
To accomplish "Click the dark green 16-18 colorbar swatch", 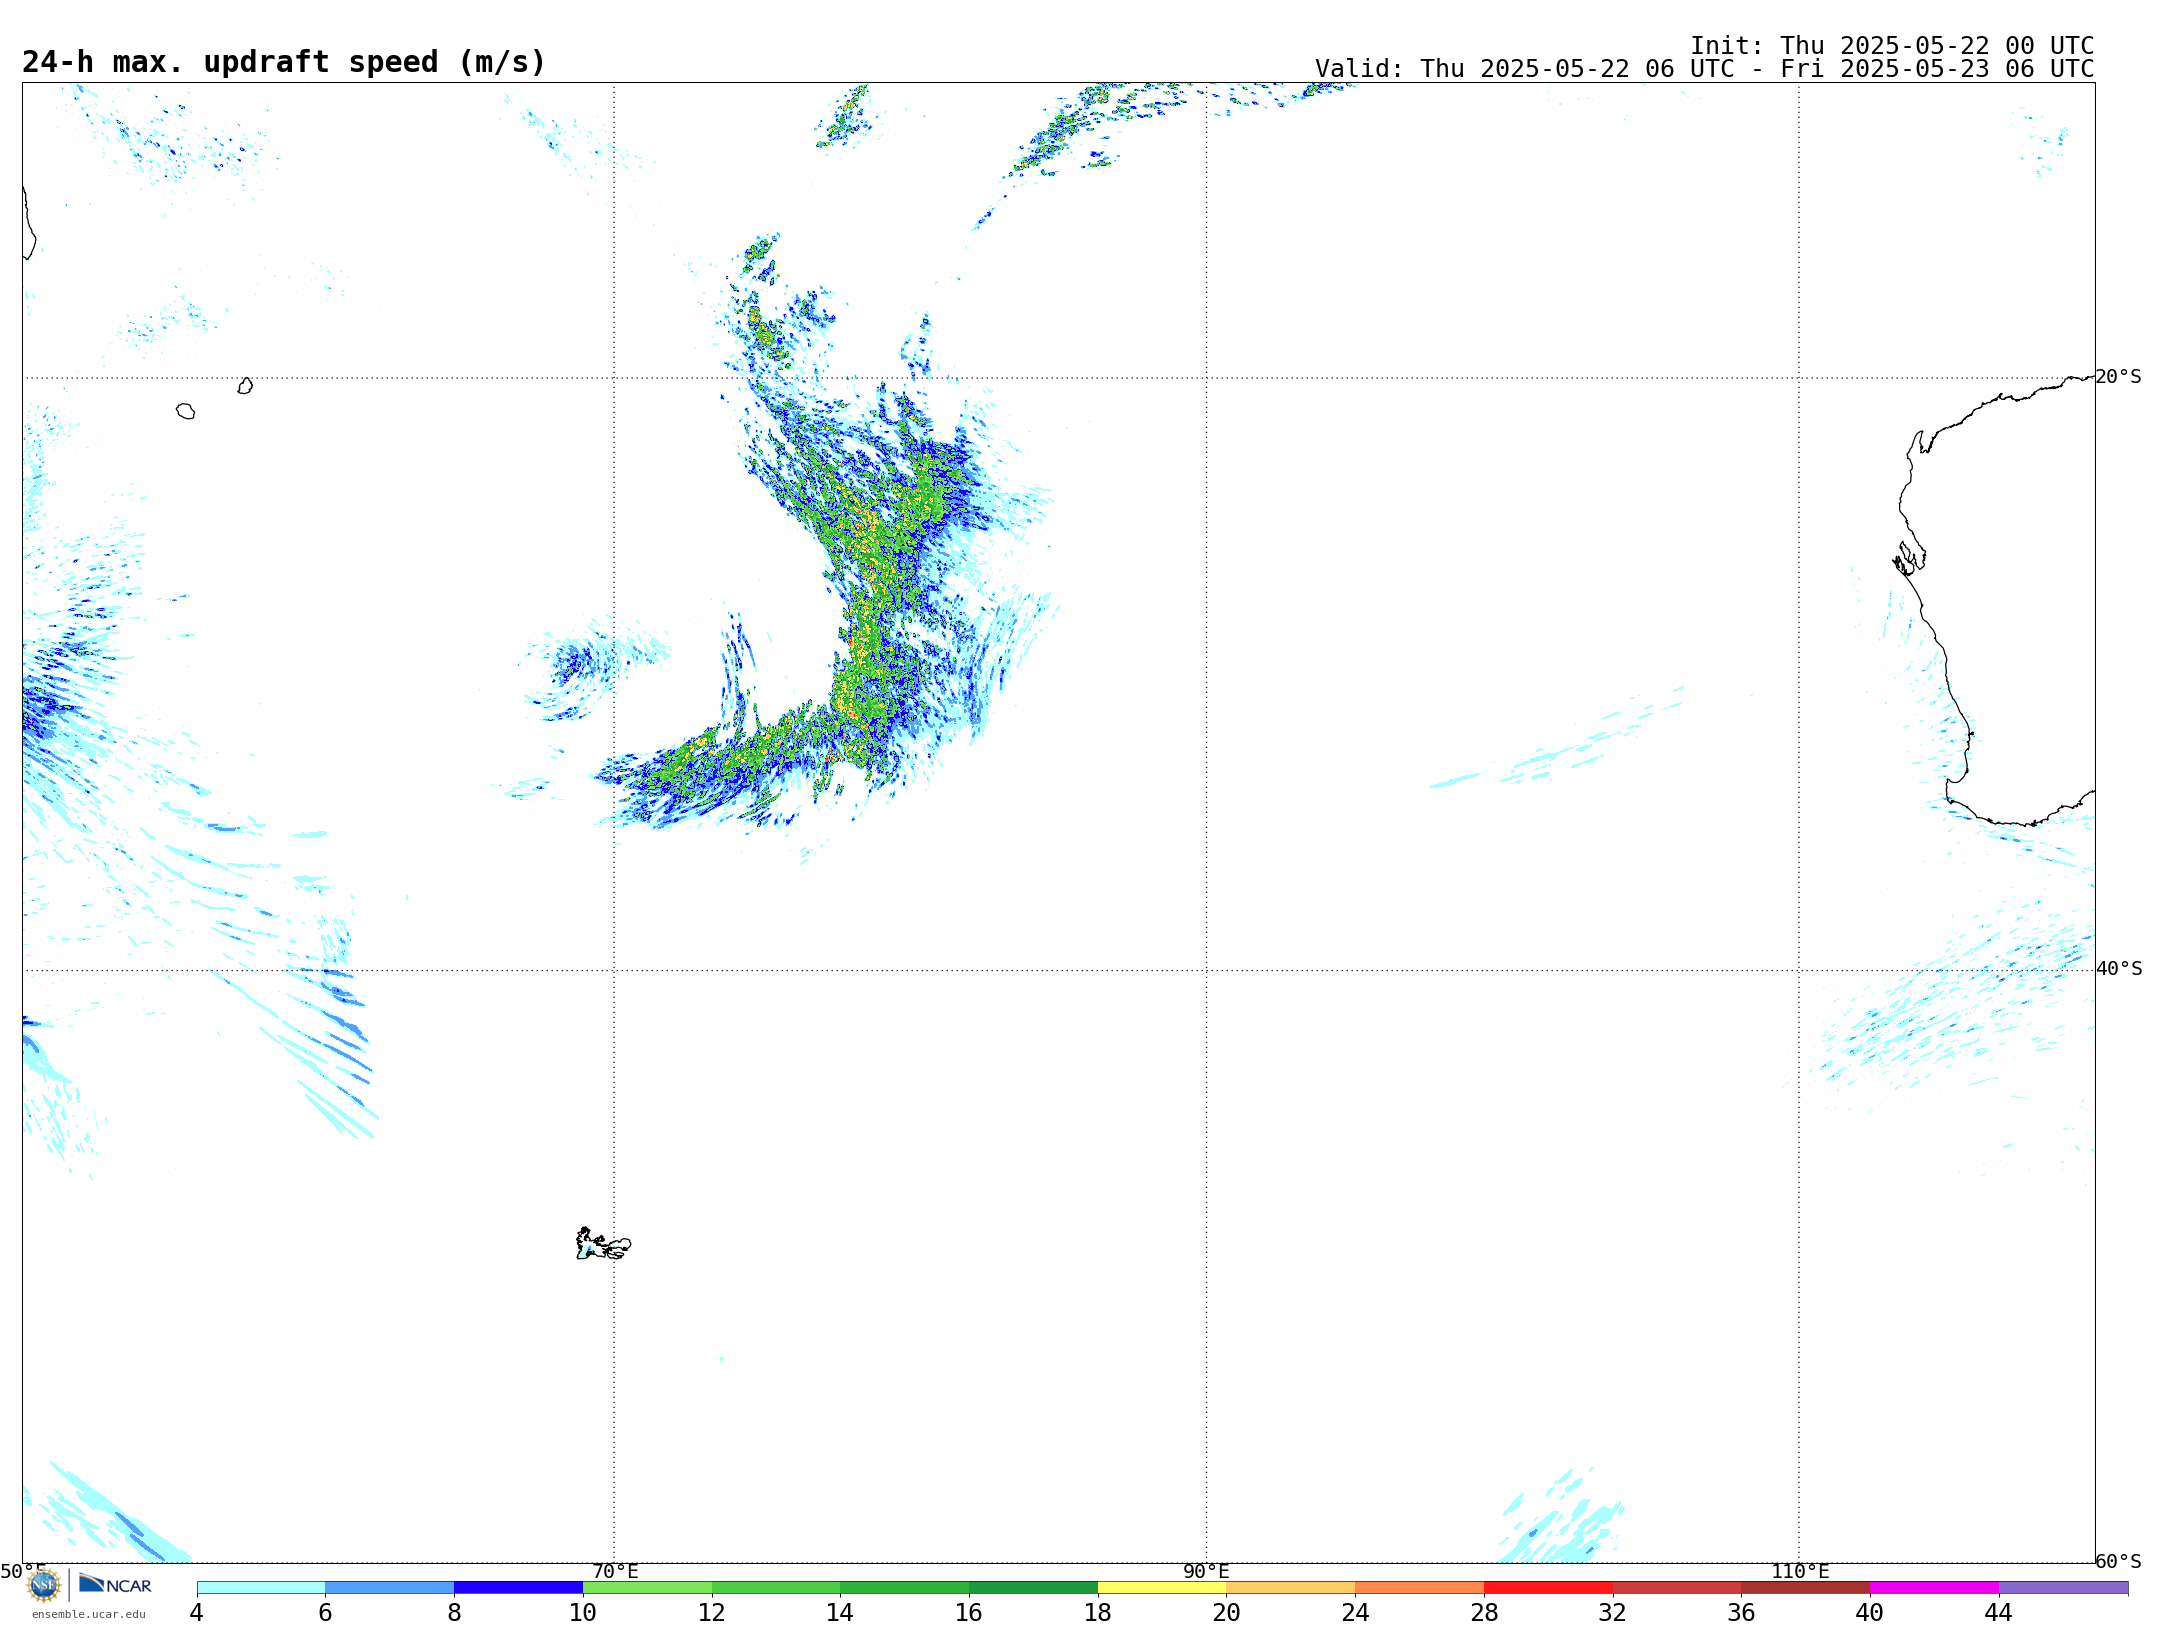I will pos(1033,1587).
